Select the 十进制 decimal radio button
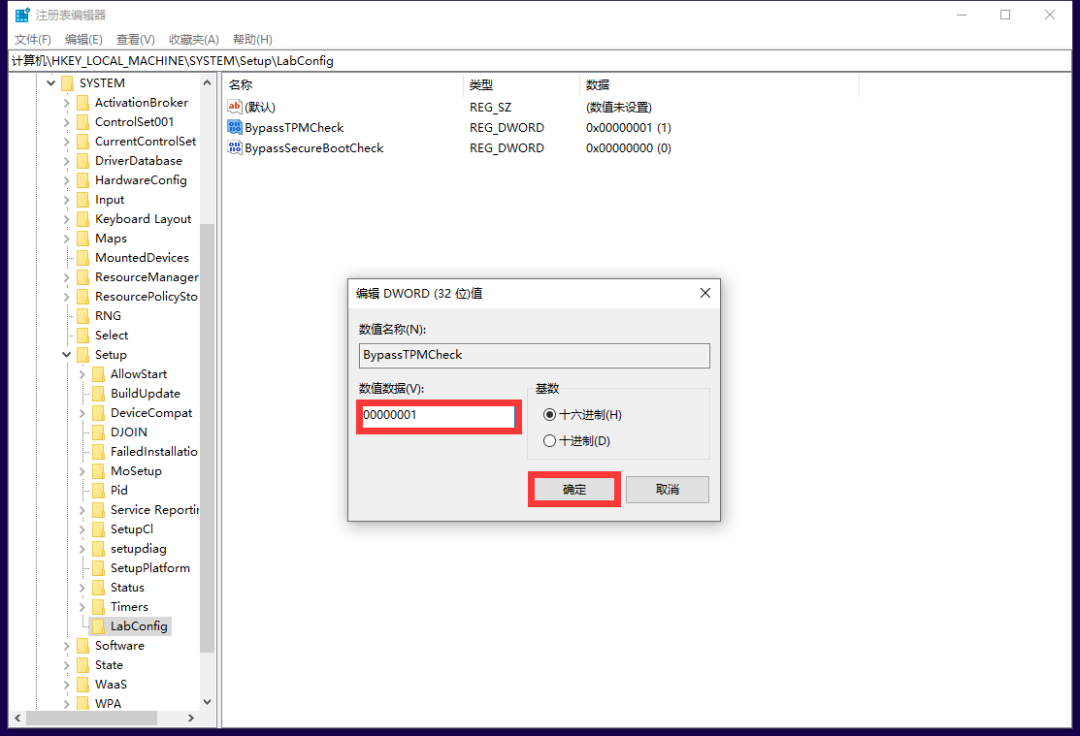Image resolution: width=1080 pixels, height=736 pixels. click(x=548, y=441)
